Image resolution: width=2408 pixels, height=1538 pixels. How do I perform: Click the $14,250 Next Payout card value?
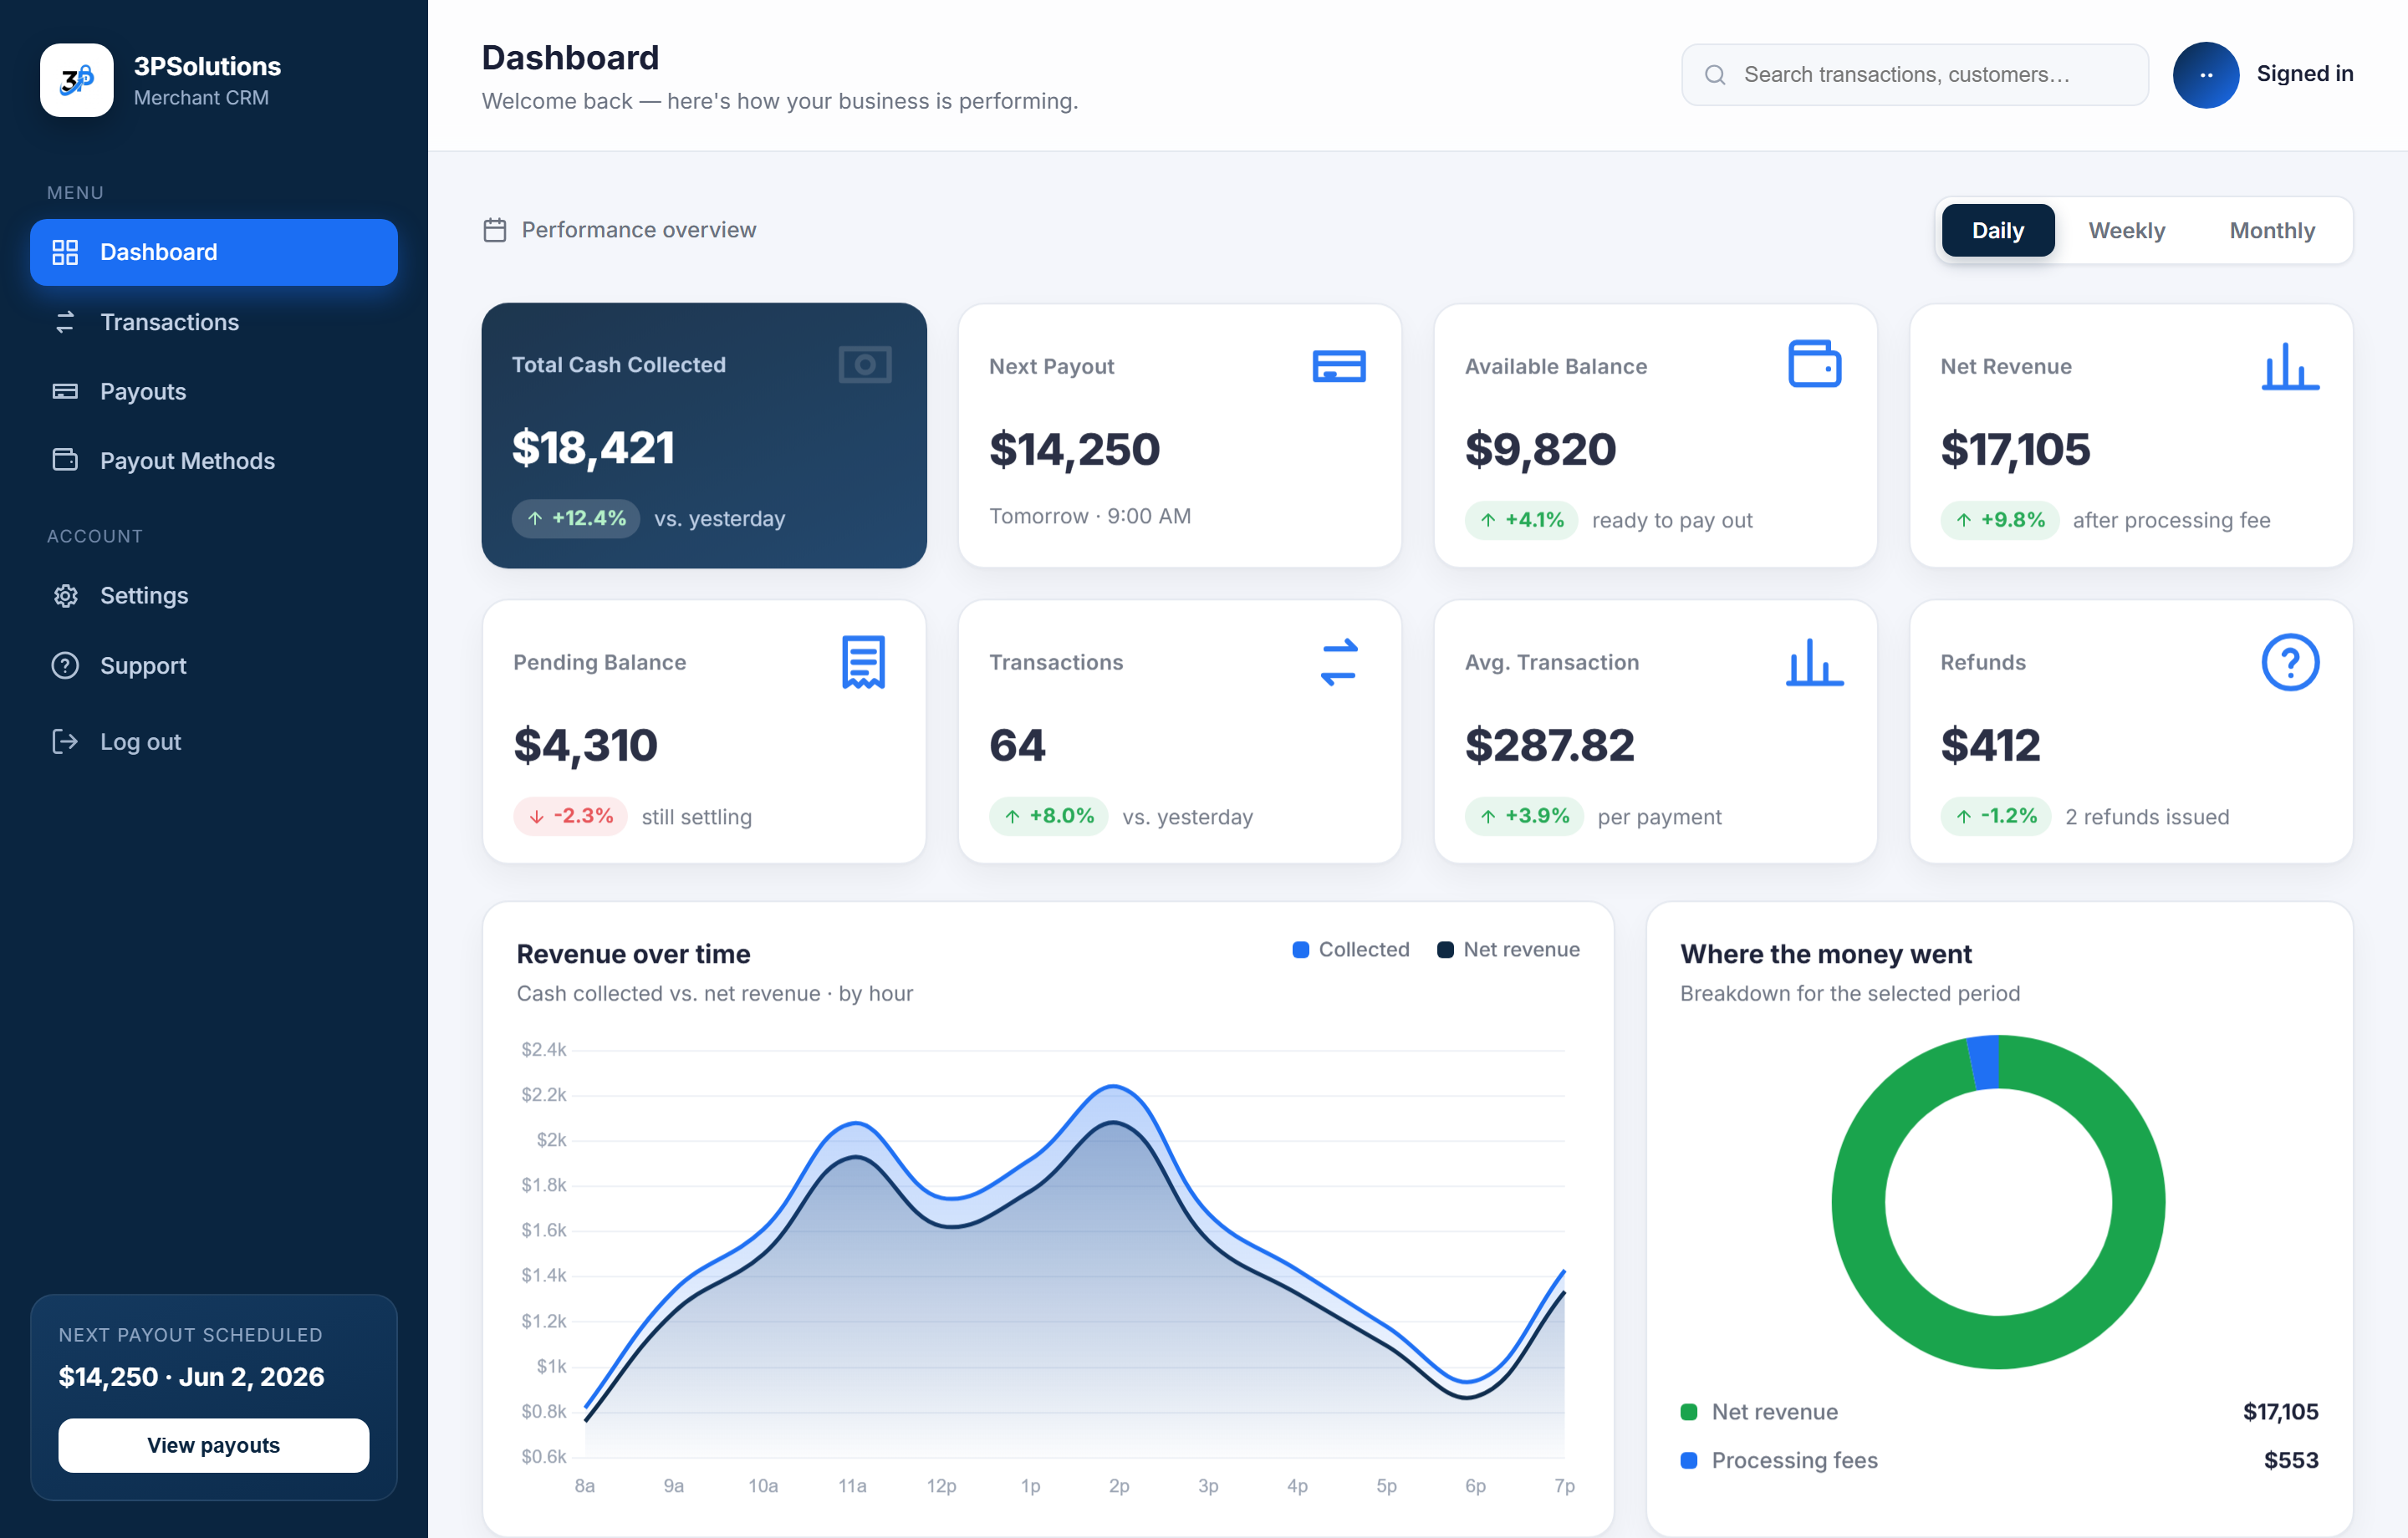point(1074,450)
